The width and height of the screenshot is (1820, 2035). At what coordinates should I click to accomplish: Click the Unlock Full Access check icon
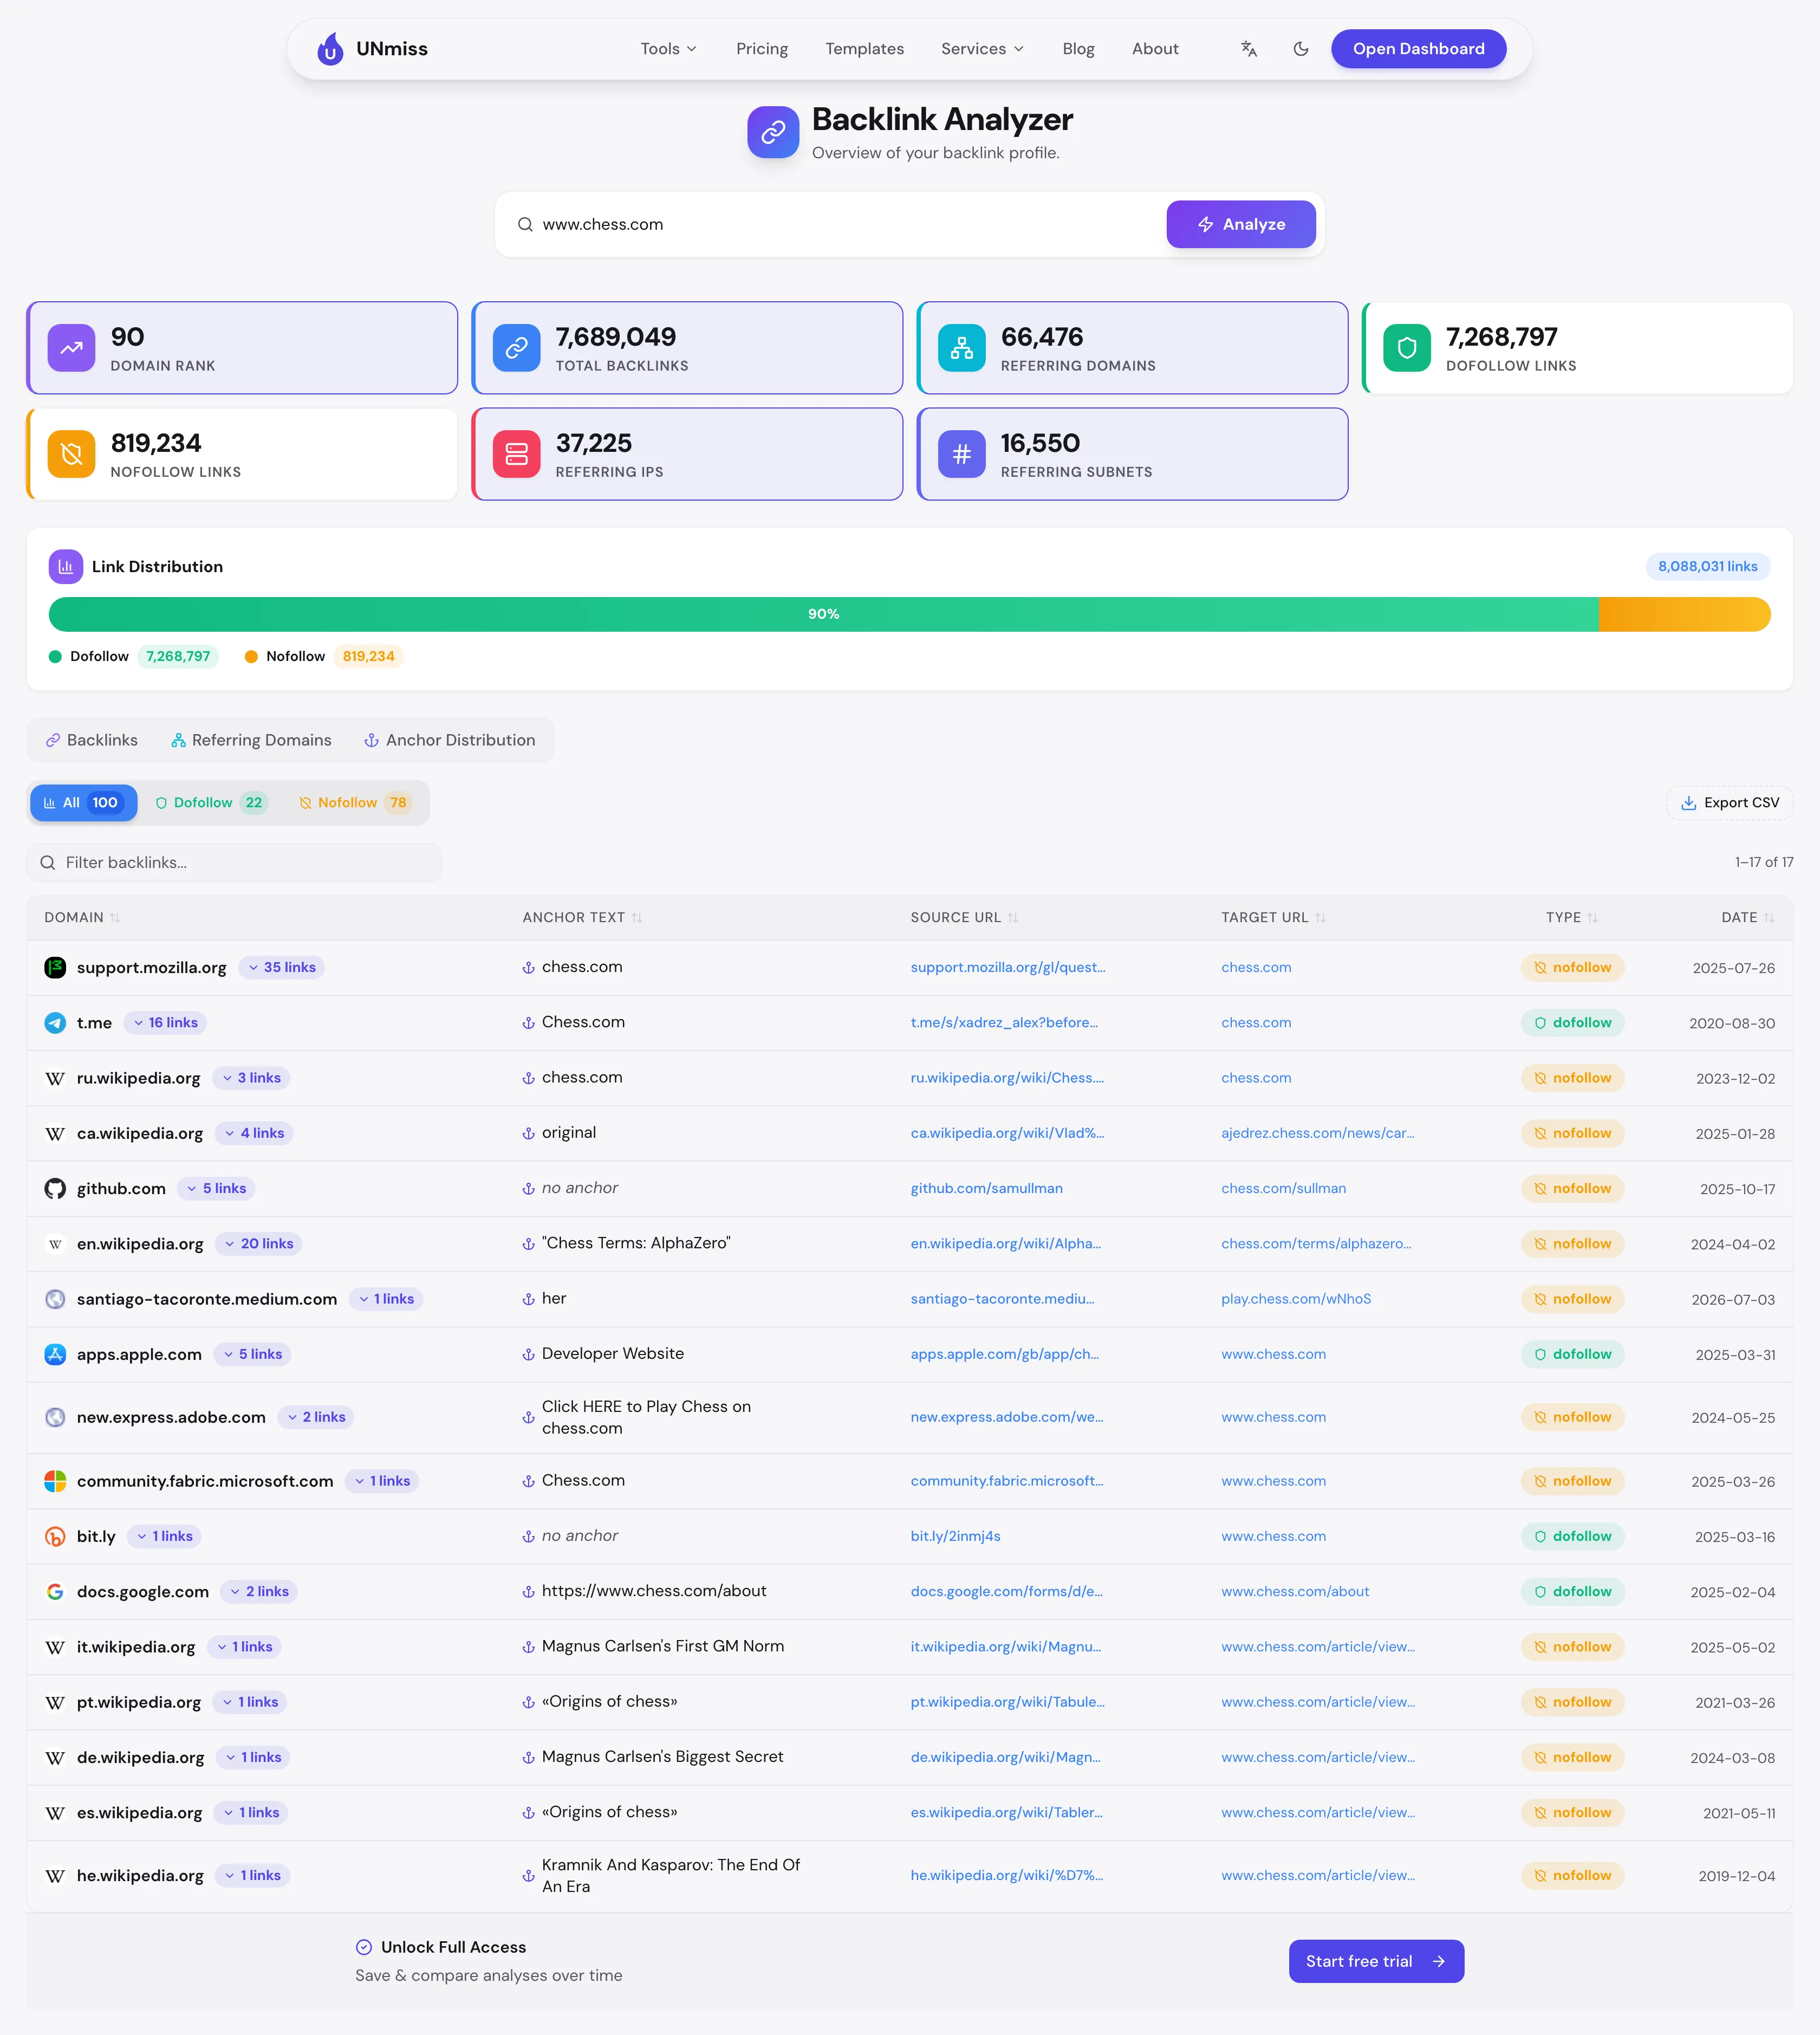point(364,1947)
